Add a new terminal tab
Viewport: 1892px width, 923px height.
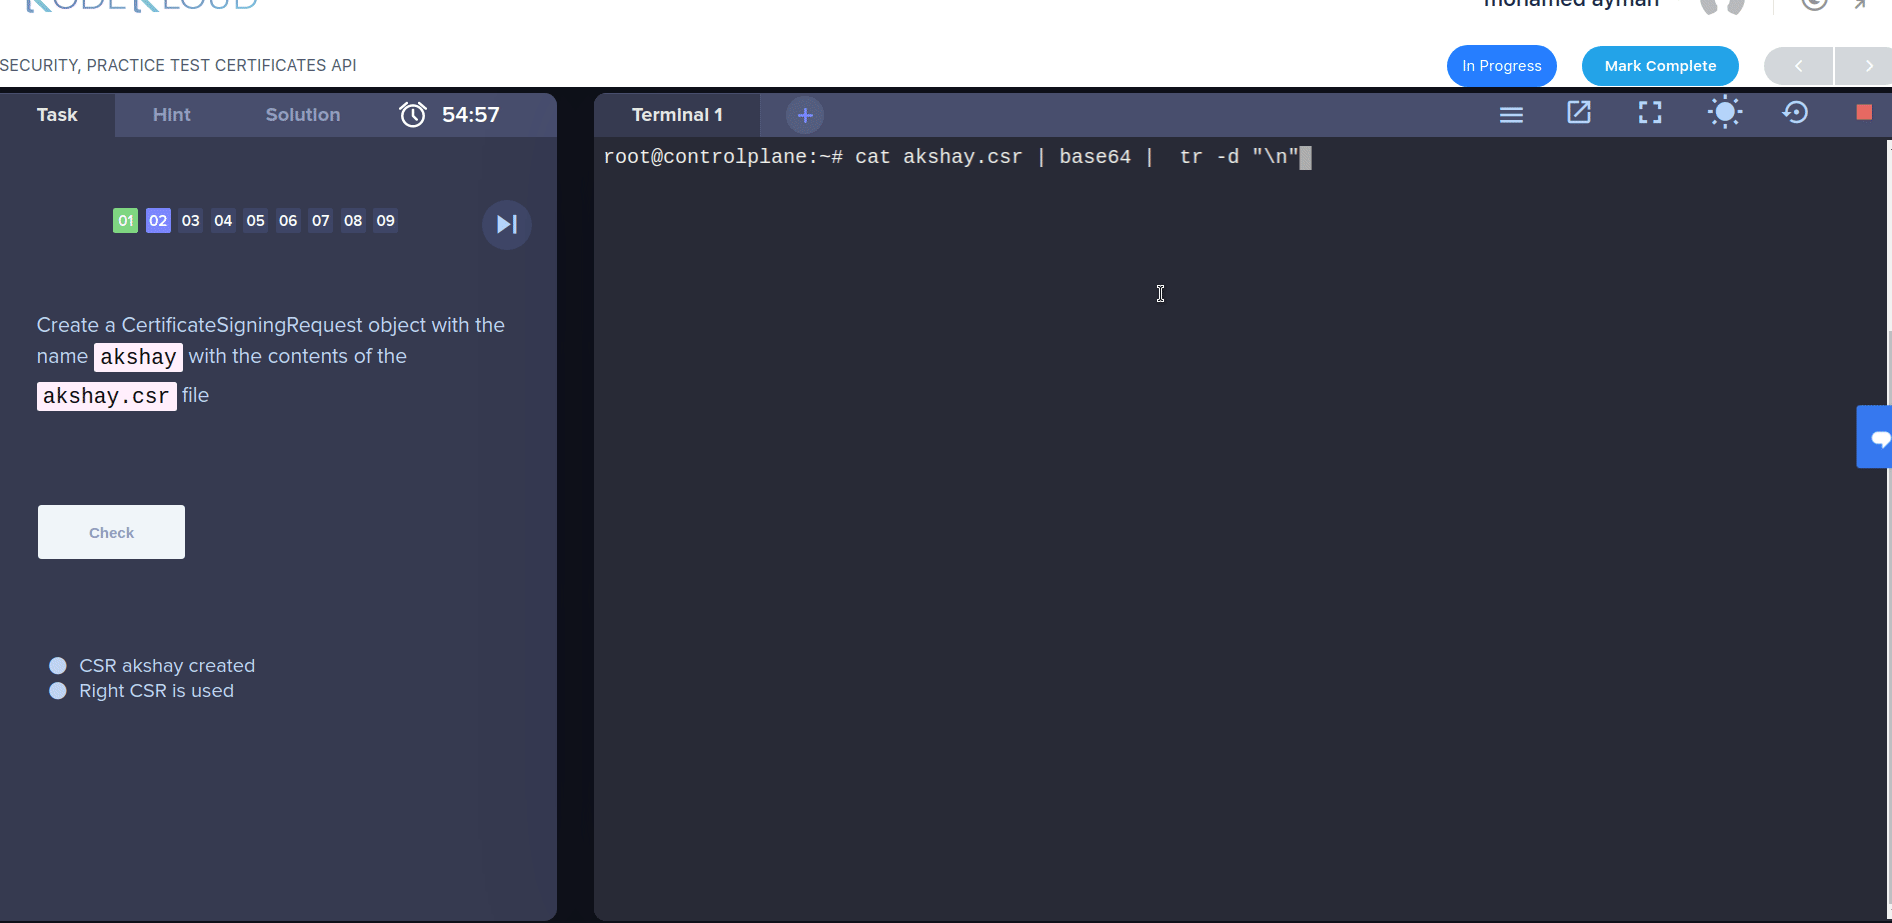click(x=805, y=115)
